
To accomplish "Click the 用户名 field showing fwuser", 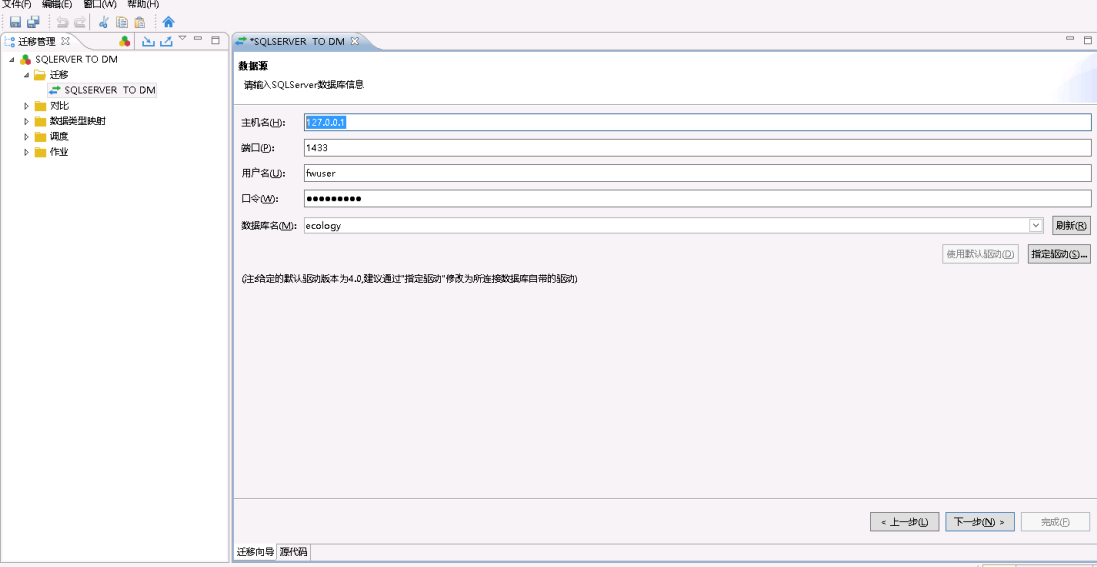I will tap(698, 173).
